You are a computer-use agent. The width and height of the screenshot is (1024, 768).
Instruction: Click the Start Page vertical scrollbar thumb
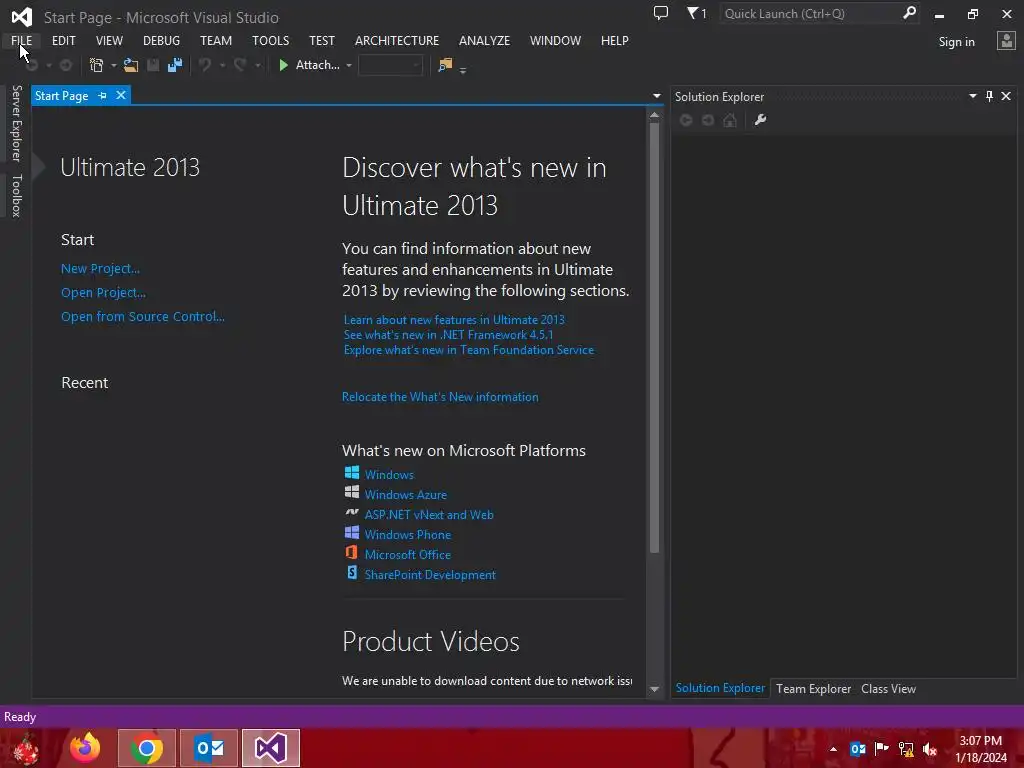pos(654,336)
